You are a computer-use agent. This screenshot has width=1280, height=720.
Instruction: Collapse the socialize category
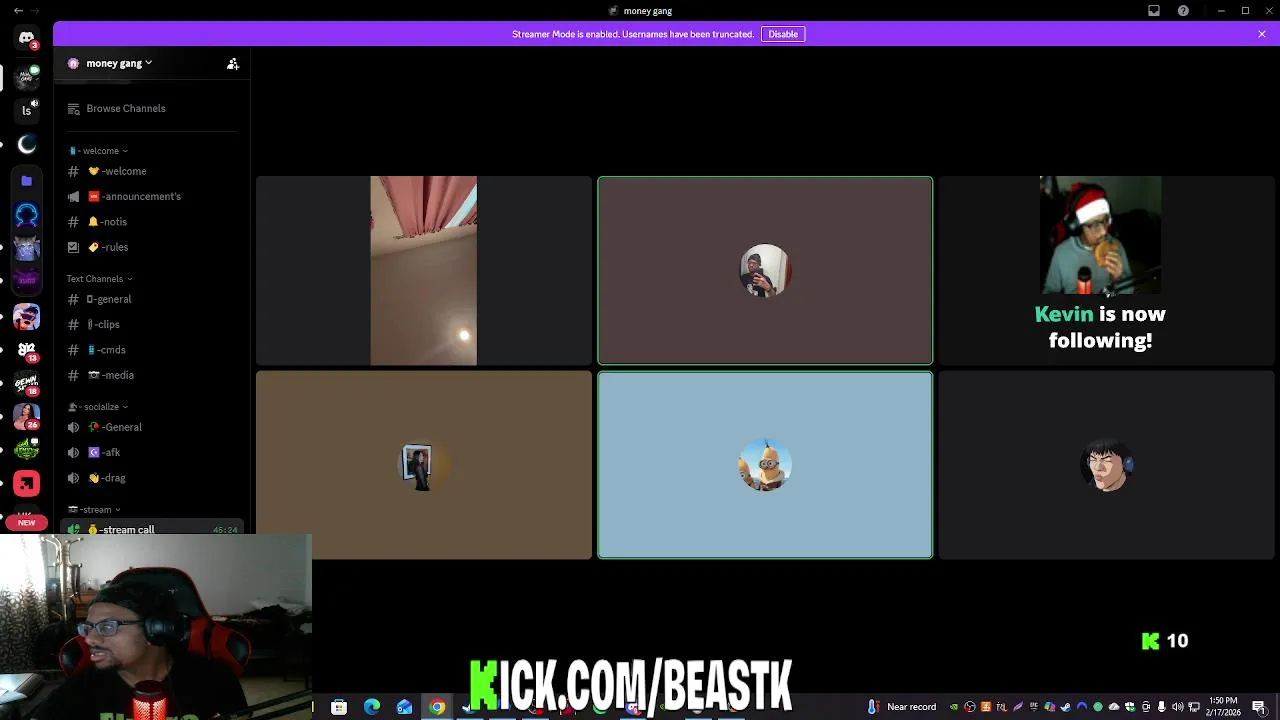coord(98,407)
